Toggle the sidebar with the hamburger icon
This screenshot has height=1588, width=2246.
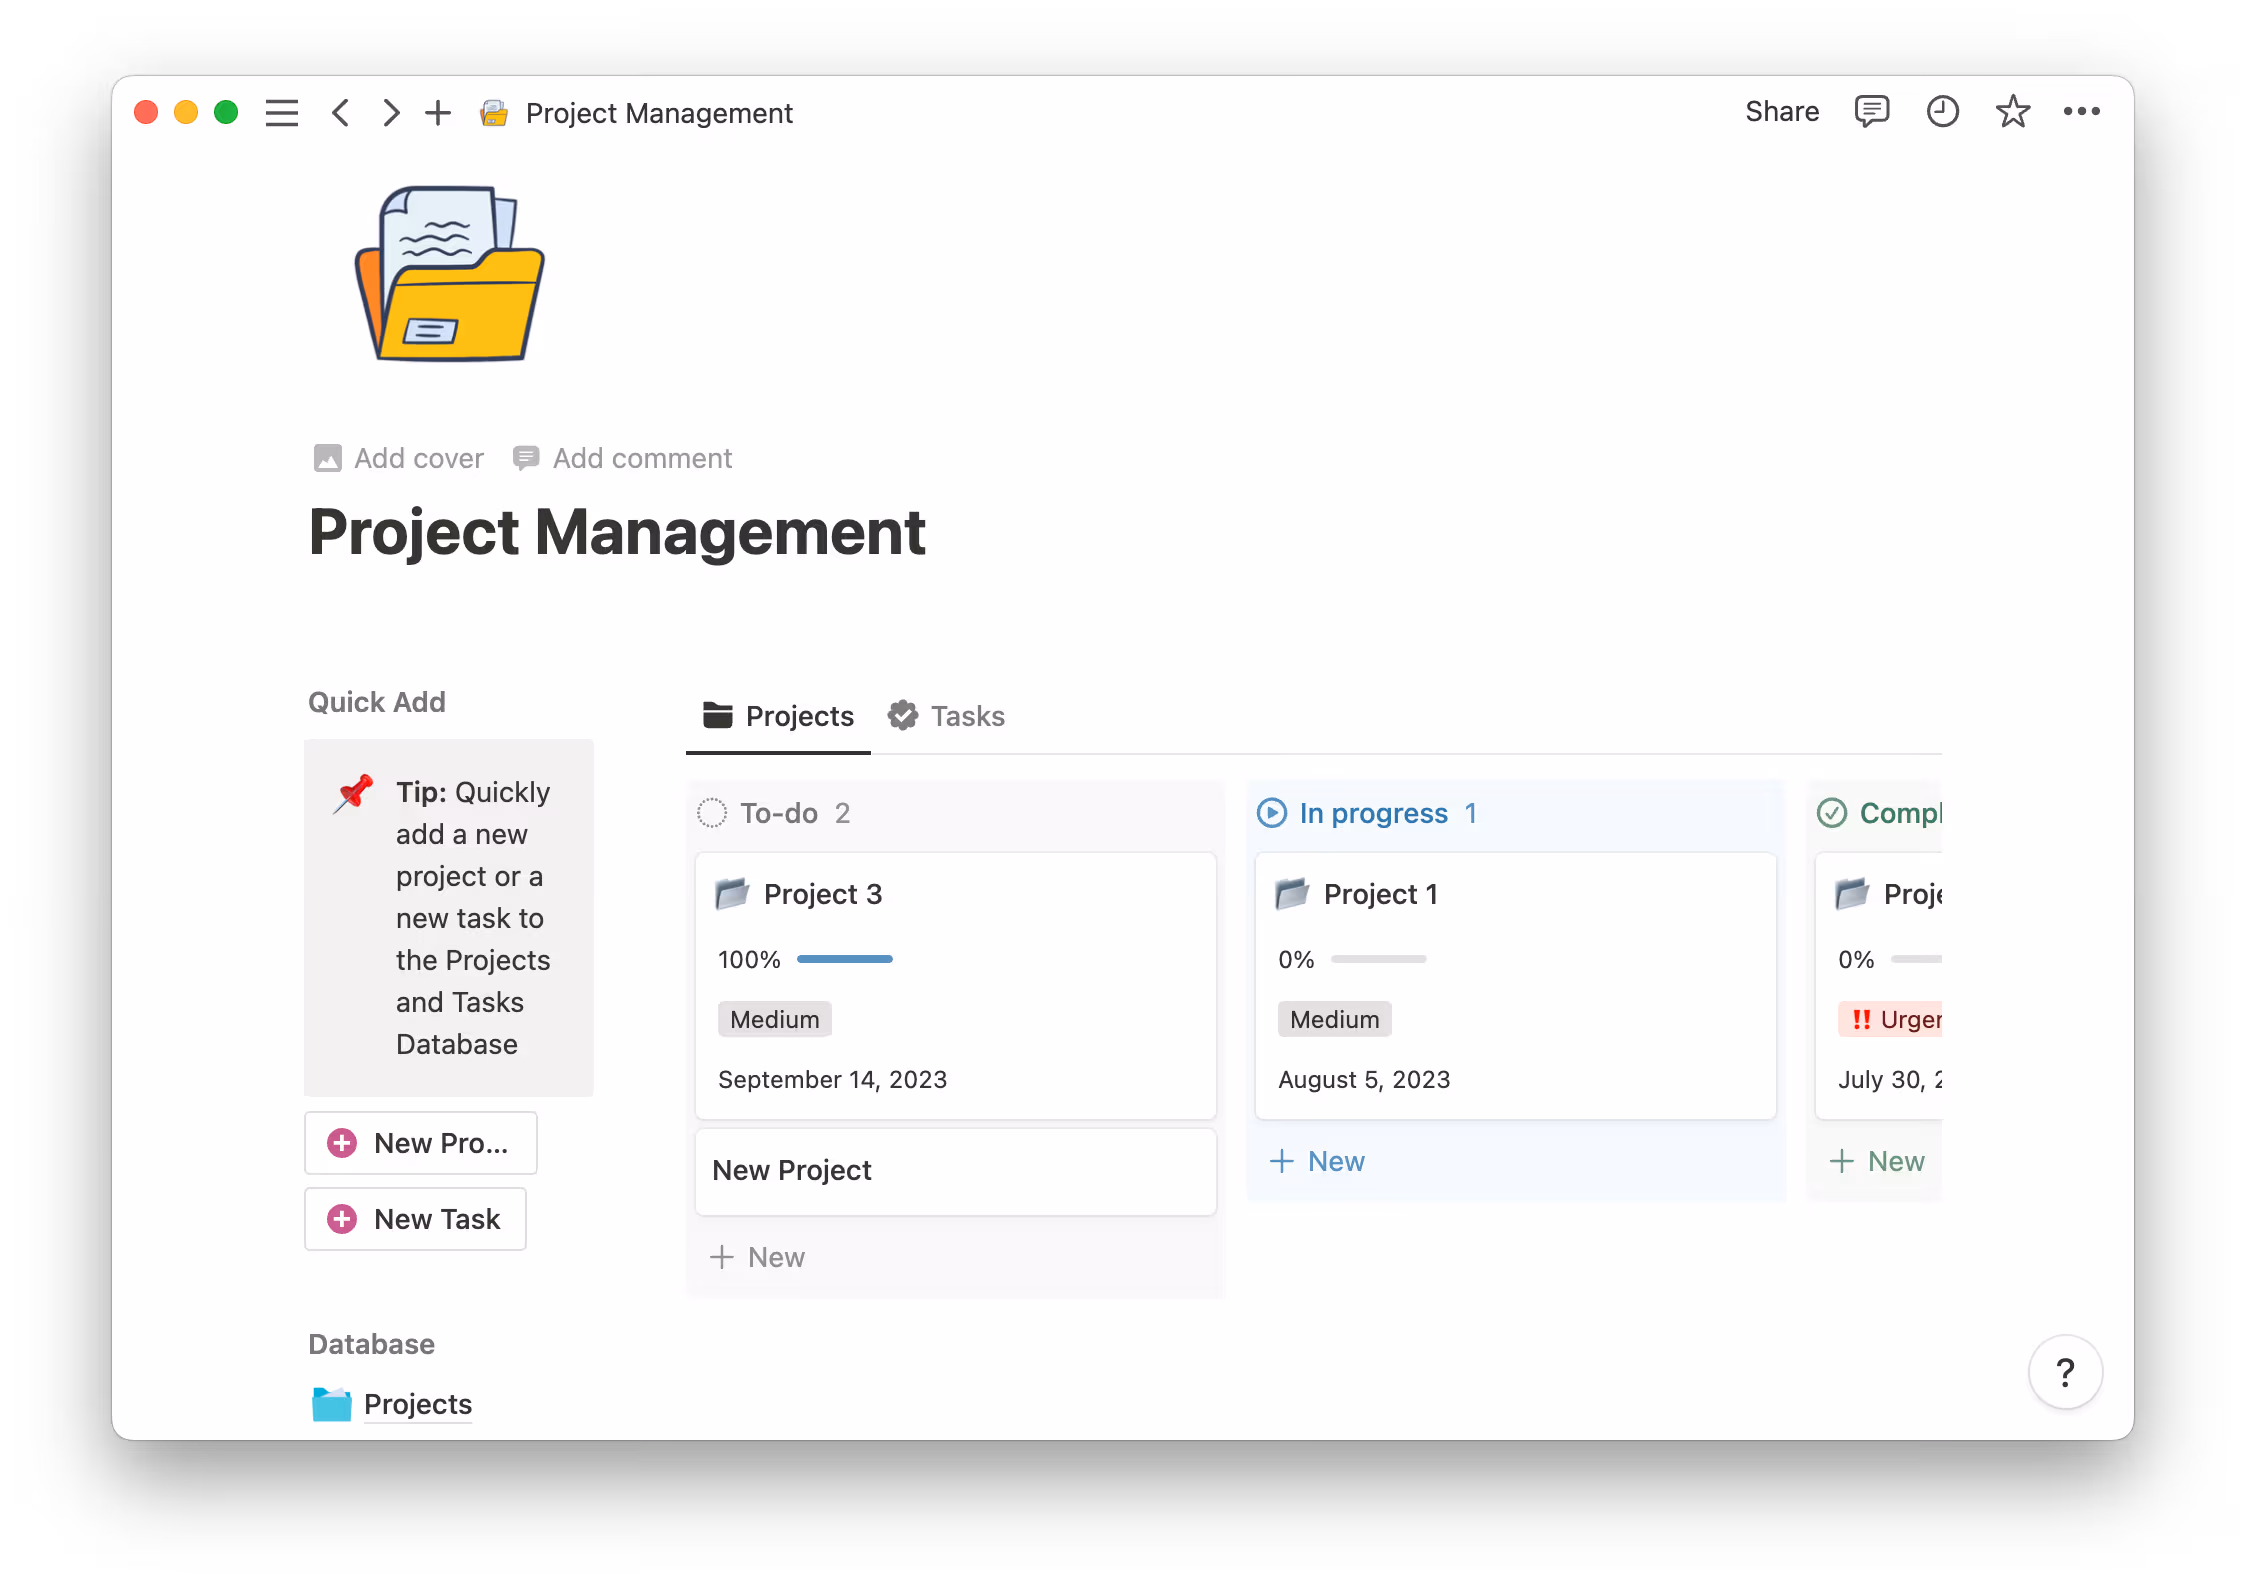[282, 112]
